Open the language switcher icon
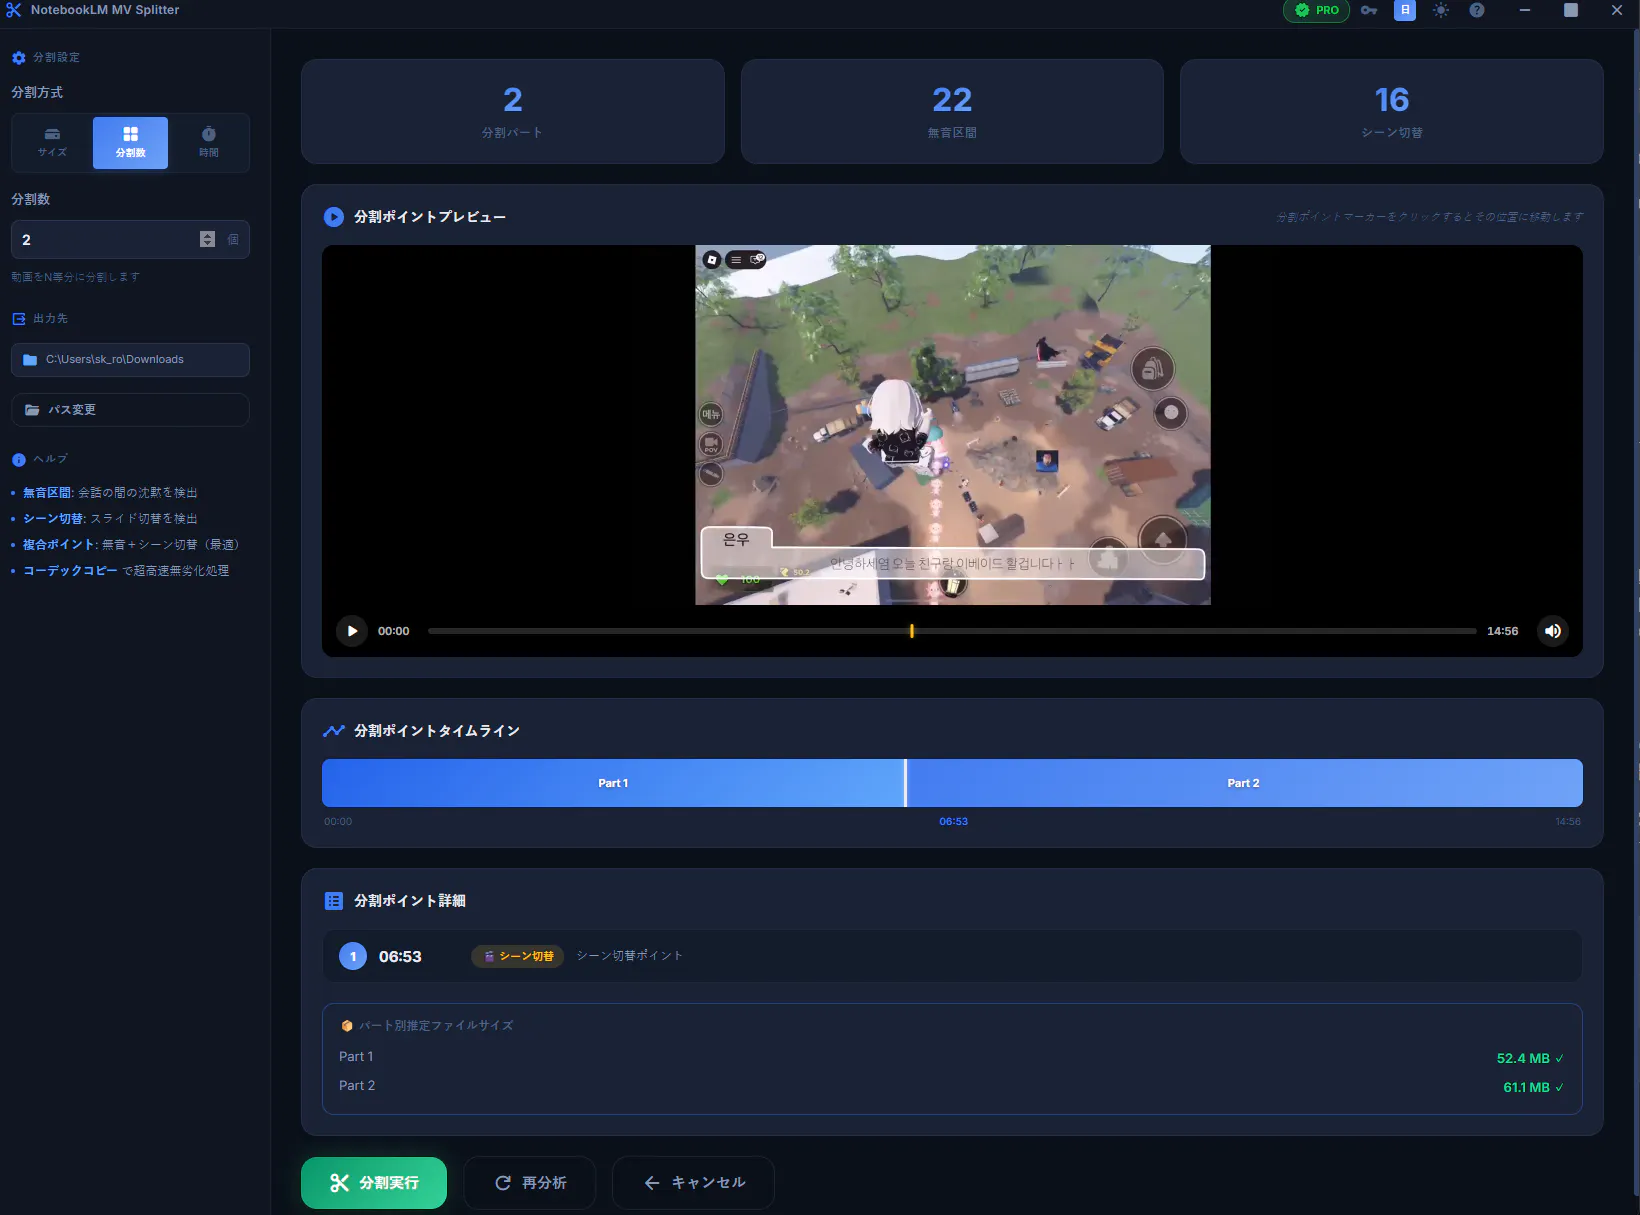The height and width of the screenshot is (1215, 1640). [x=1405, y=10]
